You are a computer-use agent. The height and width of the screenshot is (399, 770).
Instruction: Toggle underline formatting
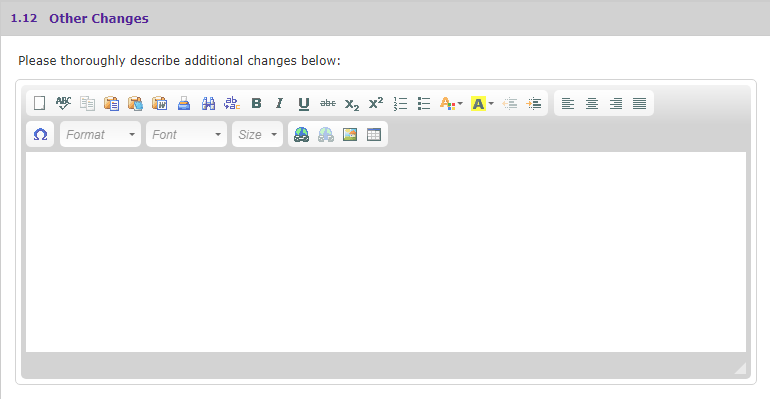[303, 104]
